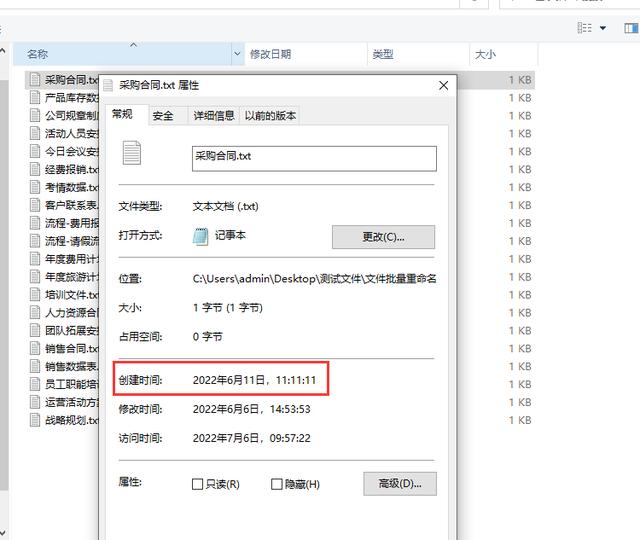Click the 高级(D)... button

pyautogui.click(x=400, y=484)
